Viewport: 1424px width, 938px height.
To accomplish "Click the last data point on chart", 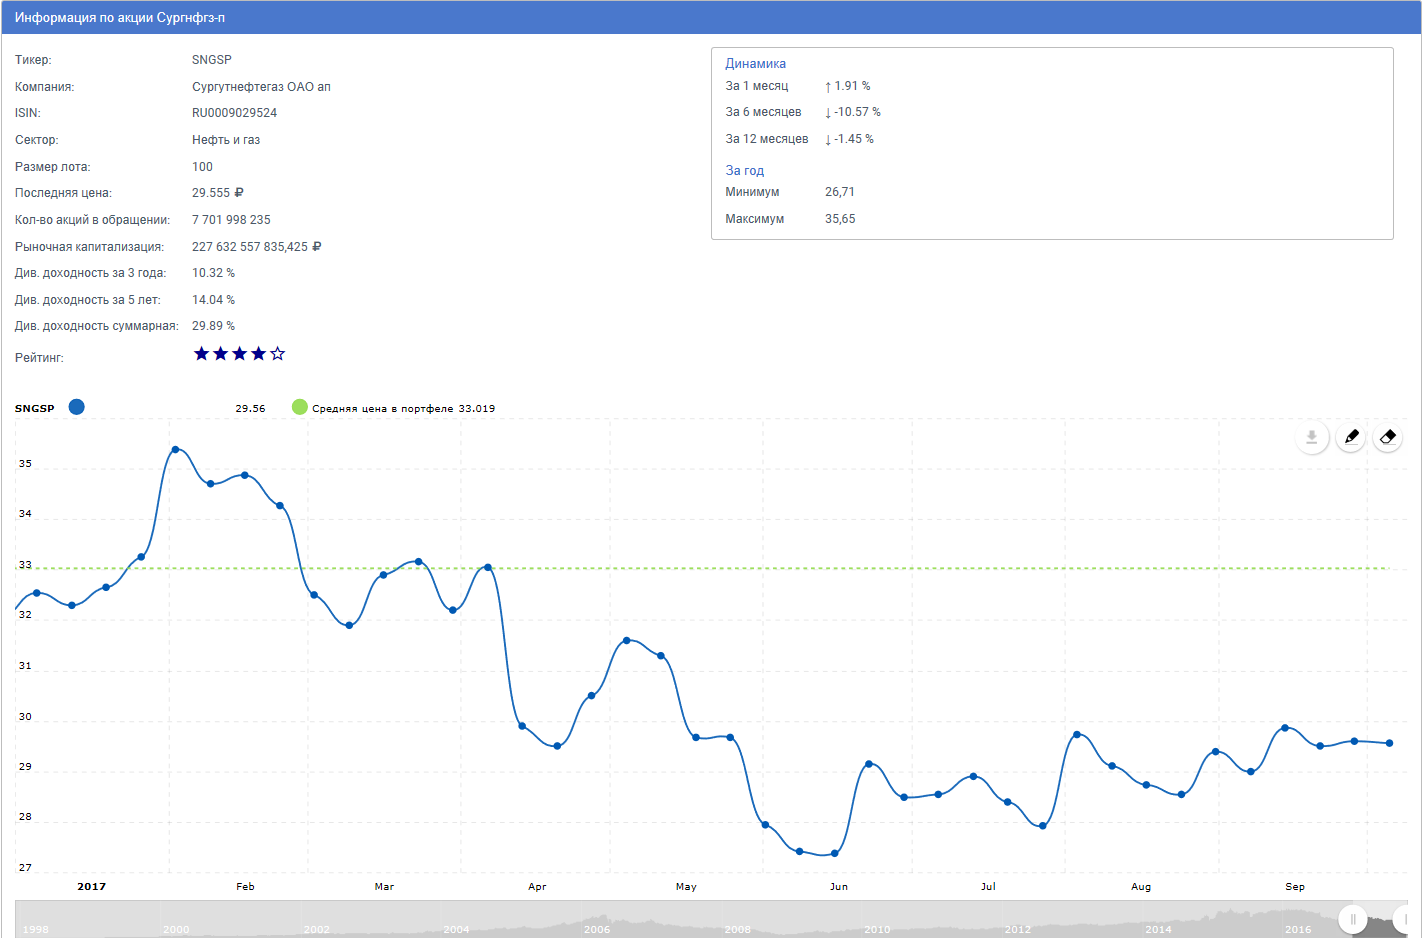I will point(1389,743).
